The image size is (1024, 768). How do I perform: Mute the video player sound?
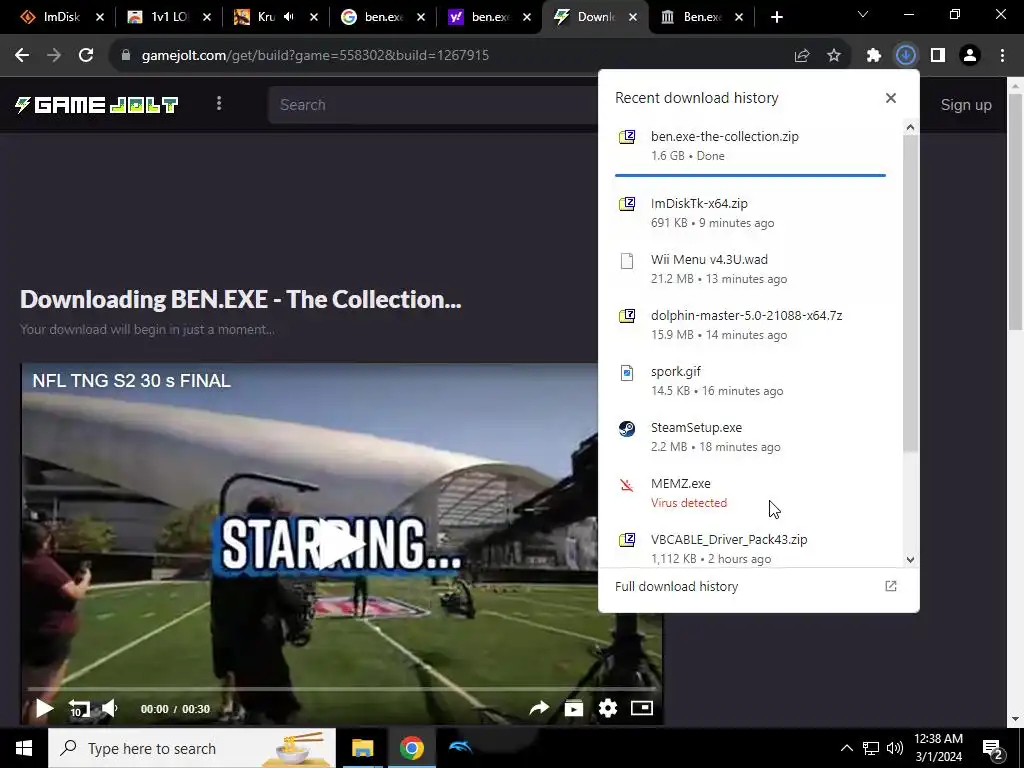pos(110,708)
